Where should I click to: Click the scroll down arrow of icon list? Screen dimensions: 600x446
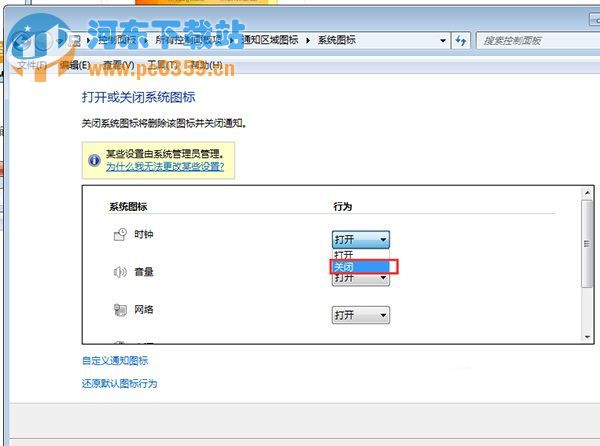point(587,337)
